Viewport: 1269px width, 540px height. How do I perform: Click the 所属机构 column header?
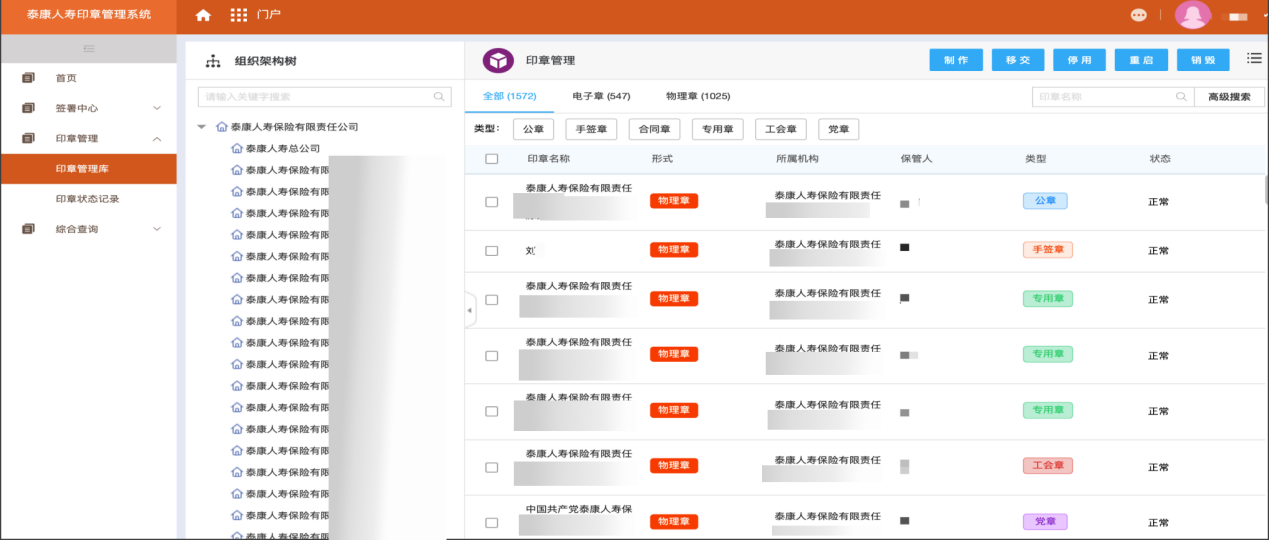point(797,159)
